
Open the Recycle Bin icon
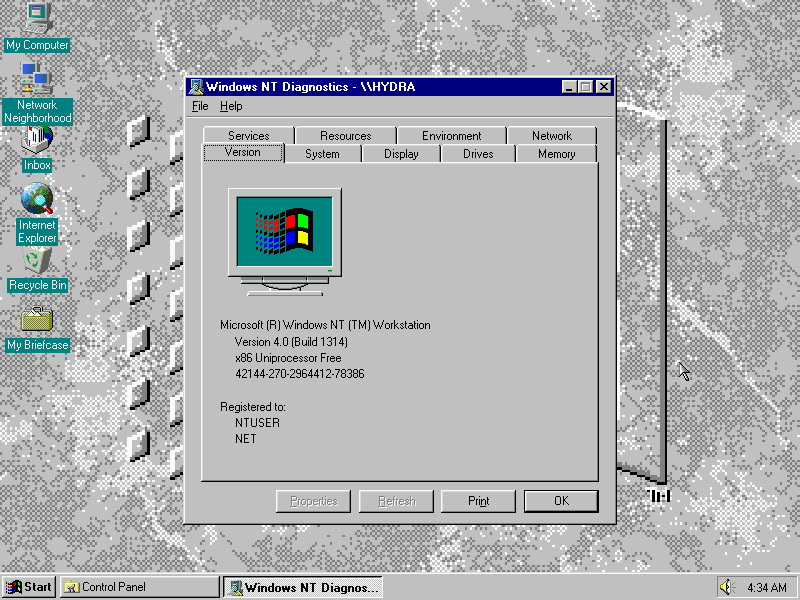point(37,262)
